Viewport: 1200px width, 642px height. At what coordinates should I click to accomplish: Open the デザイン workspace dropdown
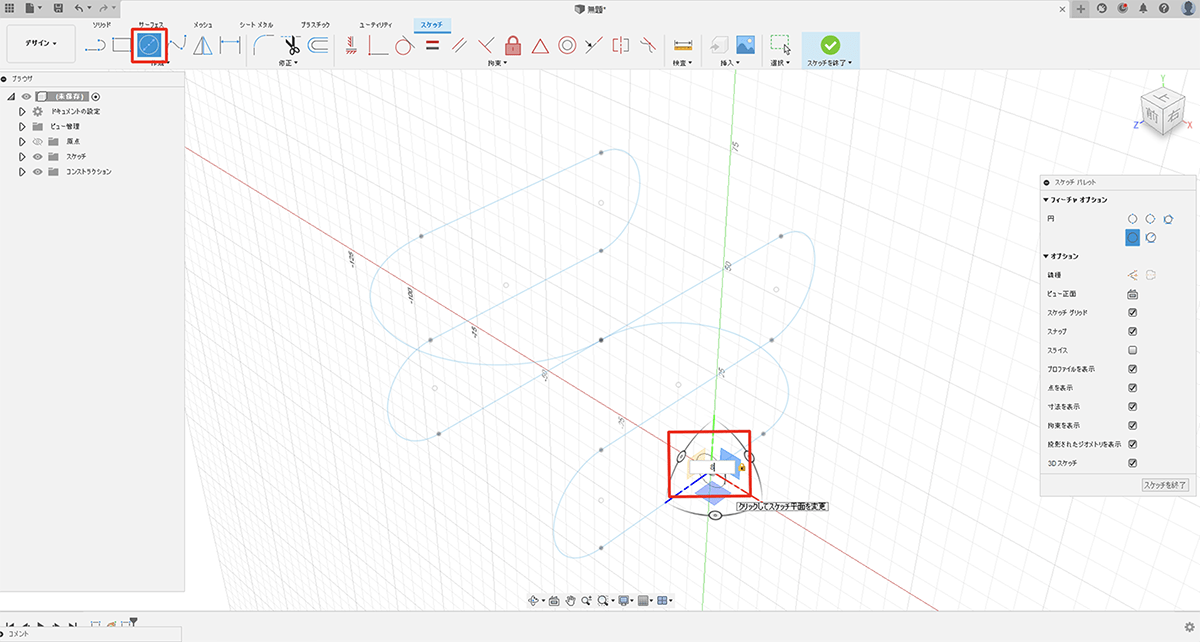40,44
